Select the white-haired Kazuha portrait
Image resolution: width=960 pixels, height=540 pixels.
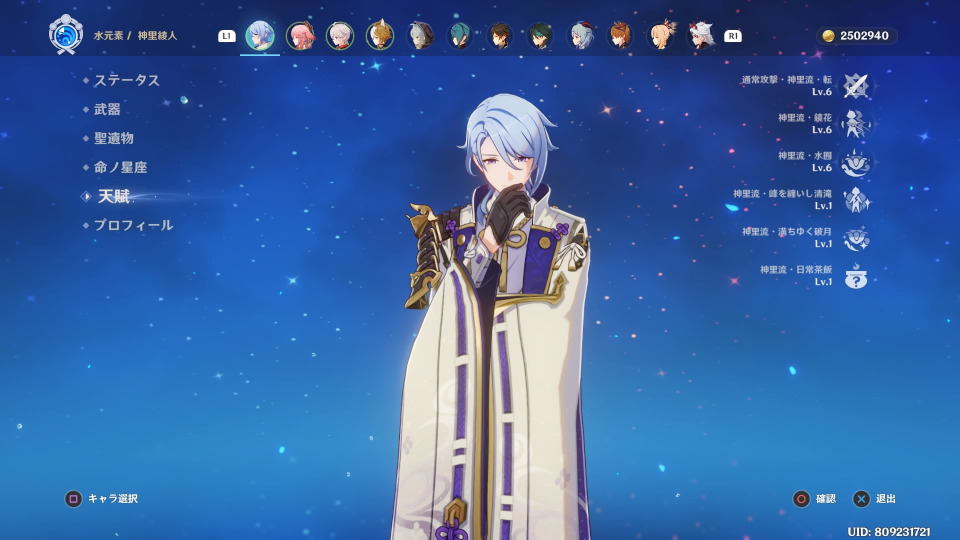click(340, 36)
